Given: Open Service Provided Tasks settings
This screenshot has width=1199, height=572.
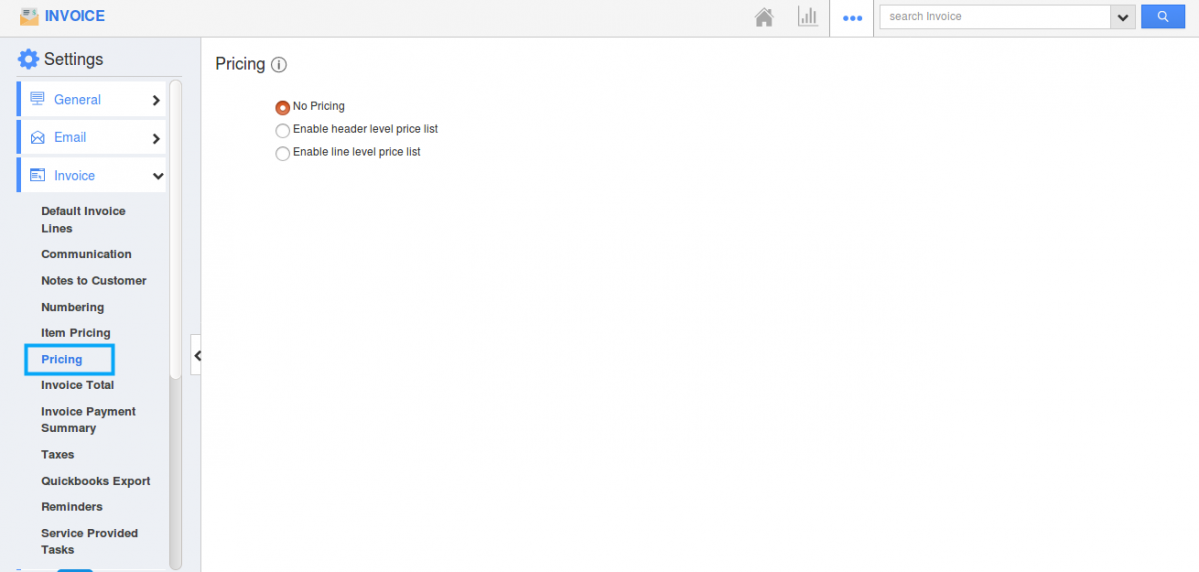Looking at the screenshot, I should click(89, 541).
